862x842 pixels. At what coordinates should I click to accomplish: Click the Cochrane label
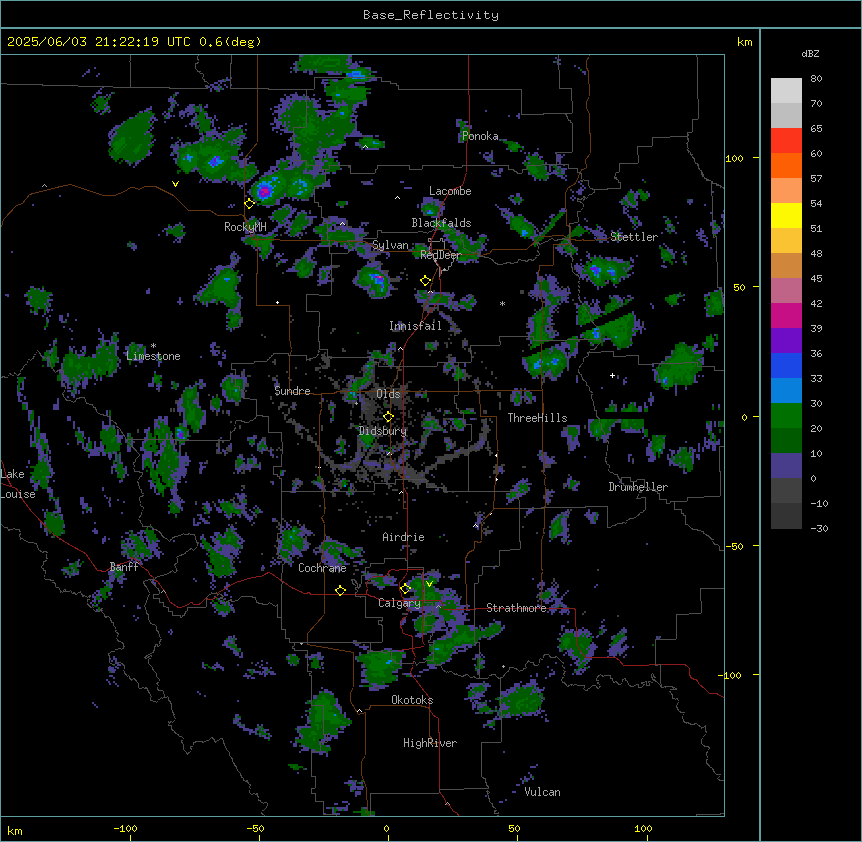point(322,568)
